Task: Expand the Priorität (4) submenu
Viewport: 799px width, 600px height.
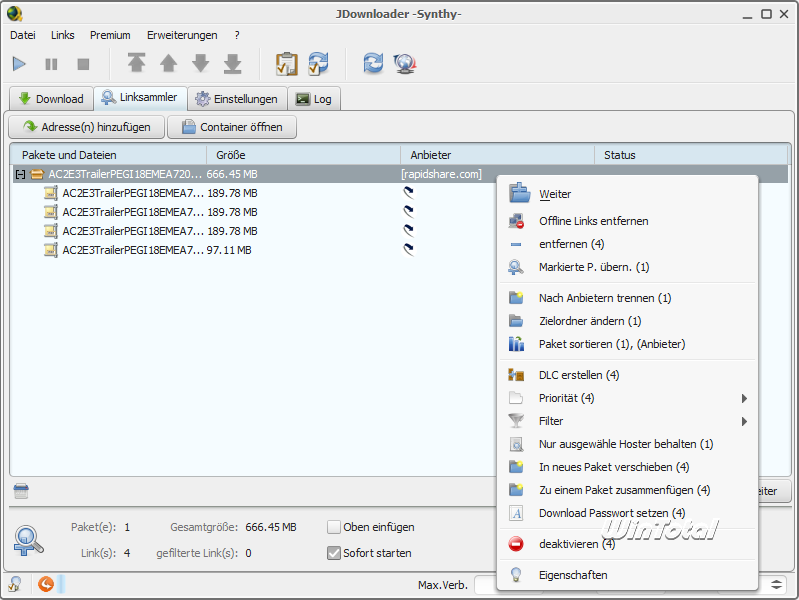Action: (627, 398)
